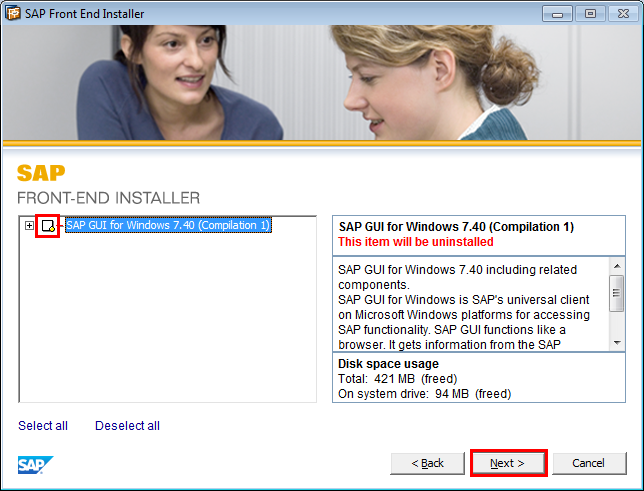
Task: Click the 'Disk space usage' heading
Action: pos(388,364)
